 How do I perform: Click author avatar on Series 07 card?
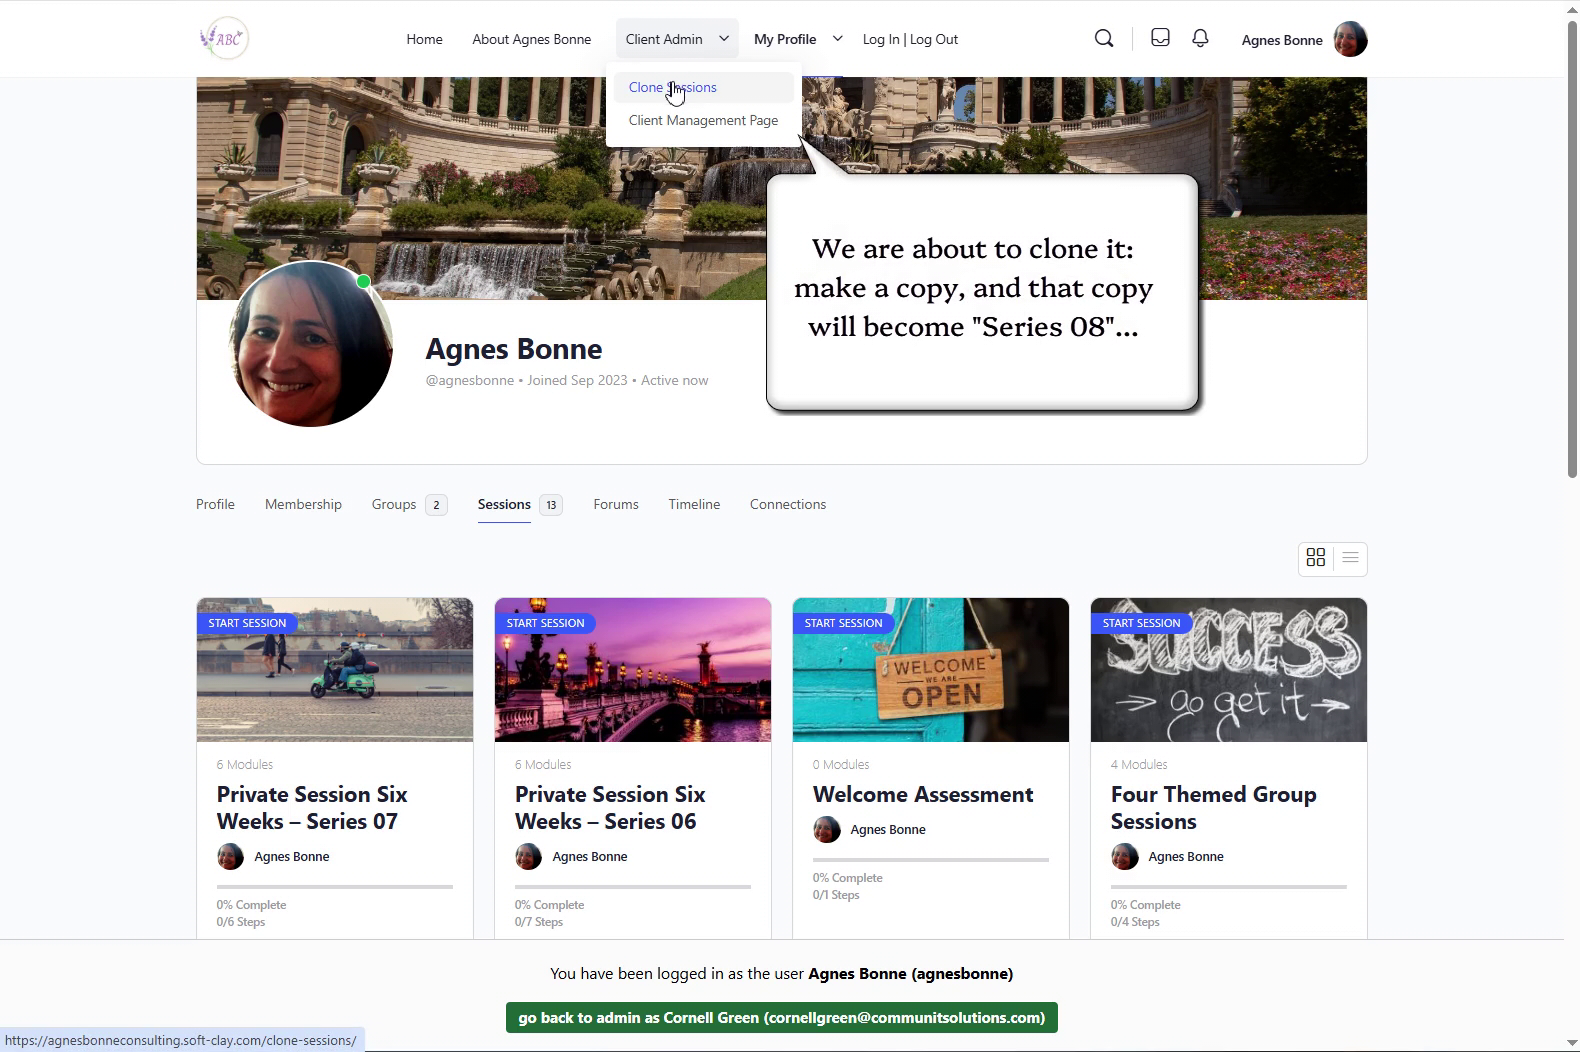point(230,857)
